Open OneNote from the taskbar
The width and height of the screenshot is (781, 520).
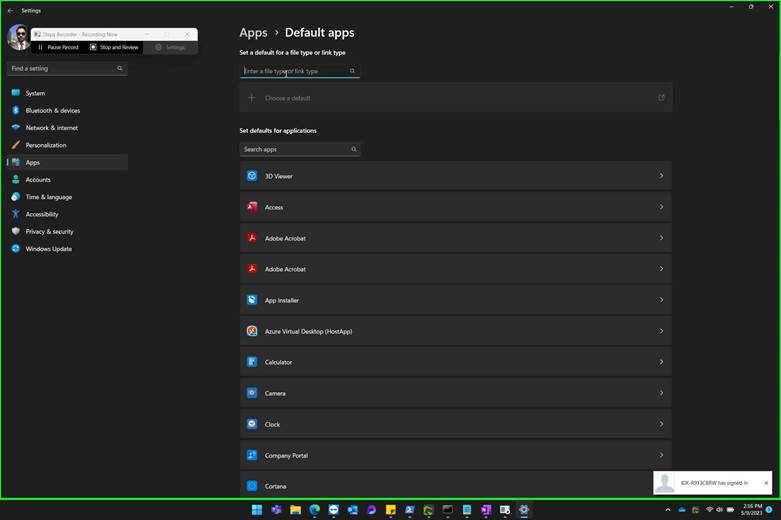click(x=486, y=510)
